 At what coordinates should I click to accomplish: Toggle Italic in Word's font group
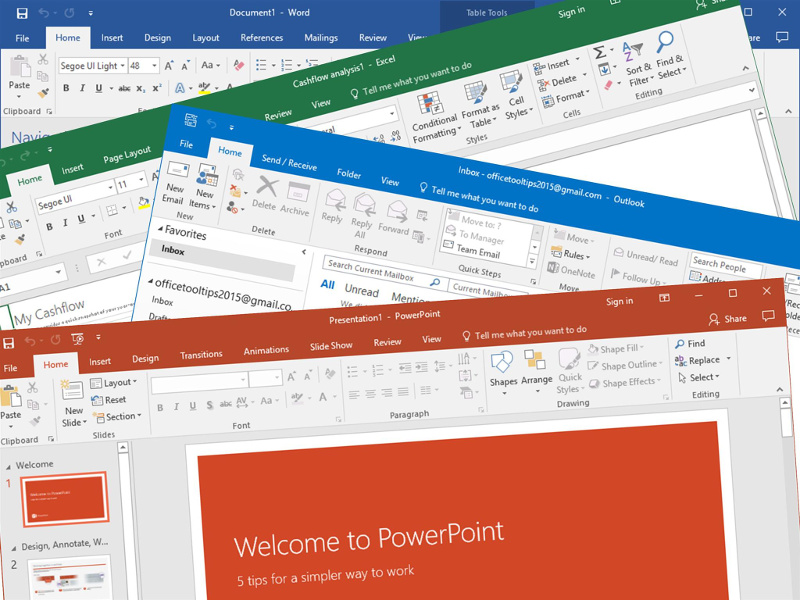click(x=81, y=88)
